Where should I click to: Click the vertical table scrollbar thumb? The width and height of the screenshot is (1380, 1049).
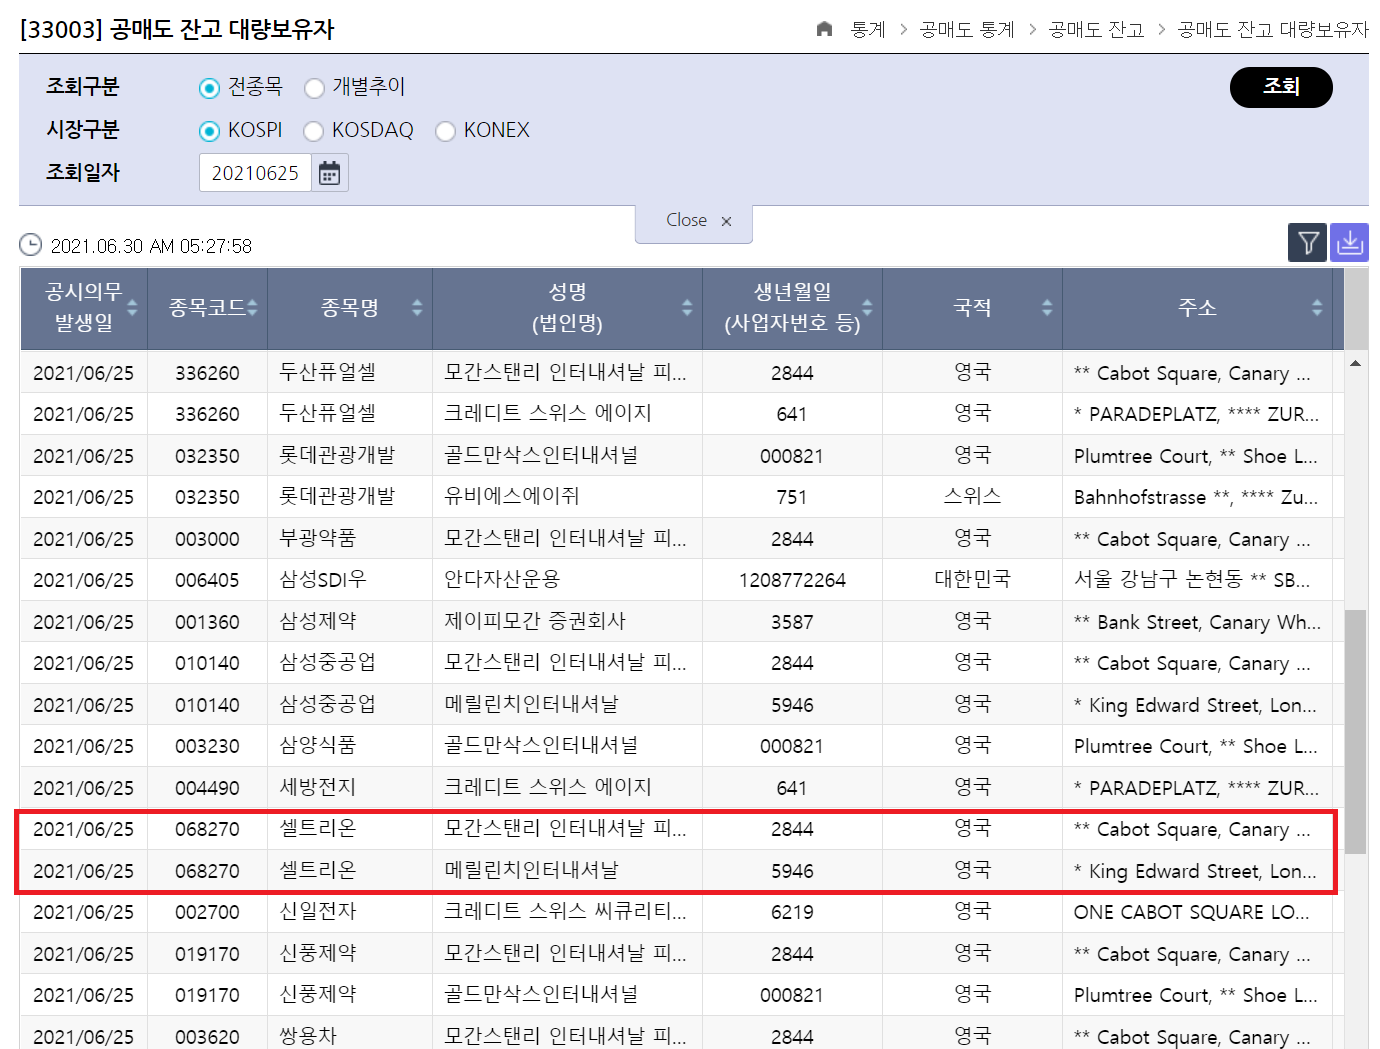tap(1355, 730)
